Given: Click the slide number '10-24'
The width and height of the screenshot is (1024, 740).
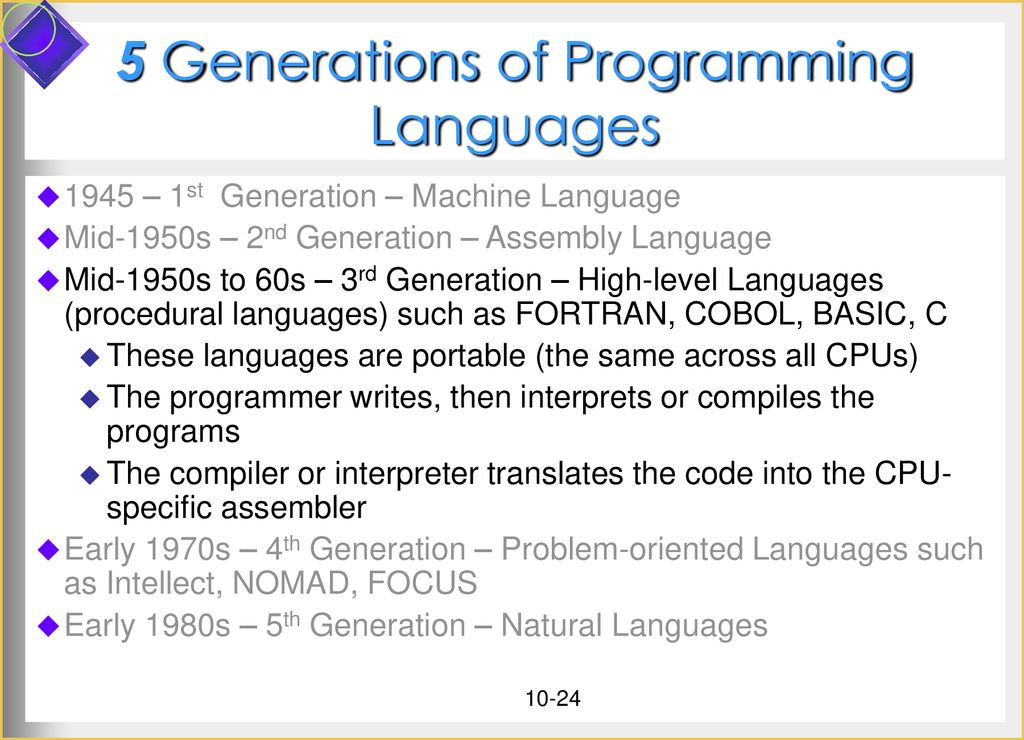Looking at the screenshot, I should (552, 698).
